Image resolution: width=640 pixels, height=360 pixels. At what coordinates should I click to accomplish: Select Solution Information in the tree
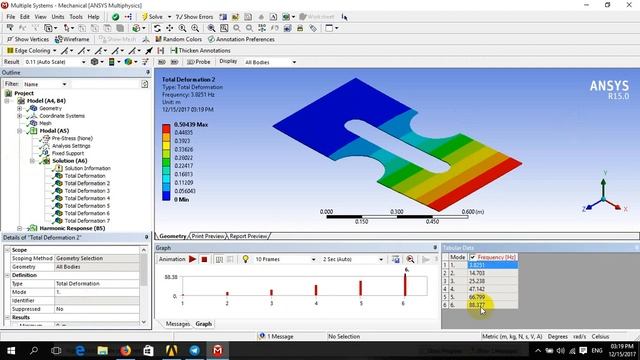tap(87, 168)
